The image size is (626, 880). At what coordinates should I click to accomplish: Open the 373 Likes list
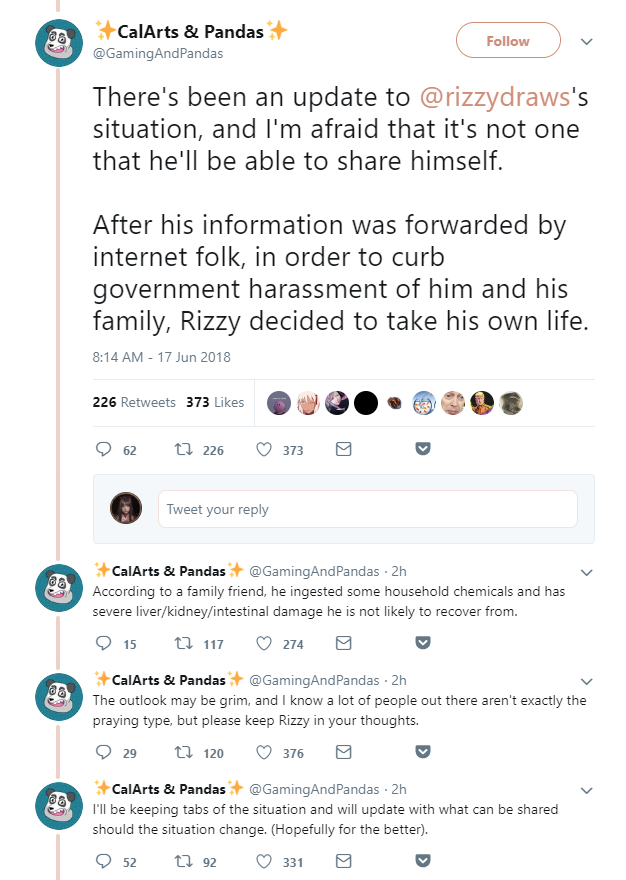pyautogui.click(x=215, y=402)
